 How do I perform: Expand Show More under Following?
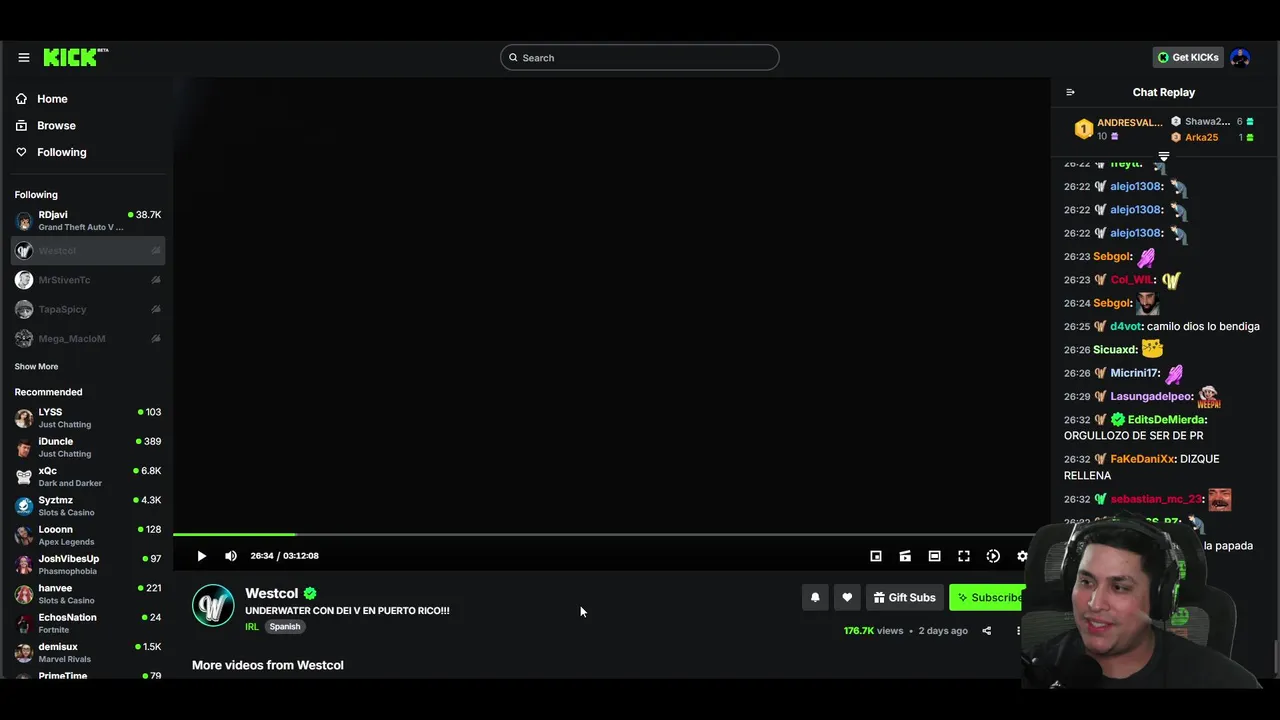(x=36, y=367)
